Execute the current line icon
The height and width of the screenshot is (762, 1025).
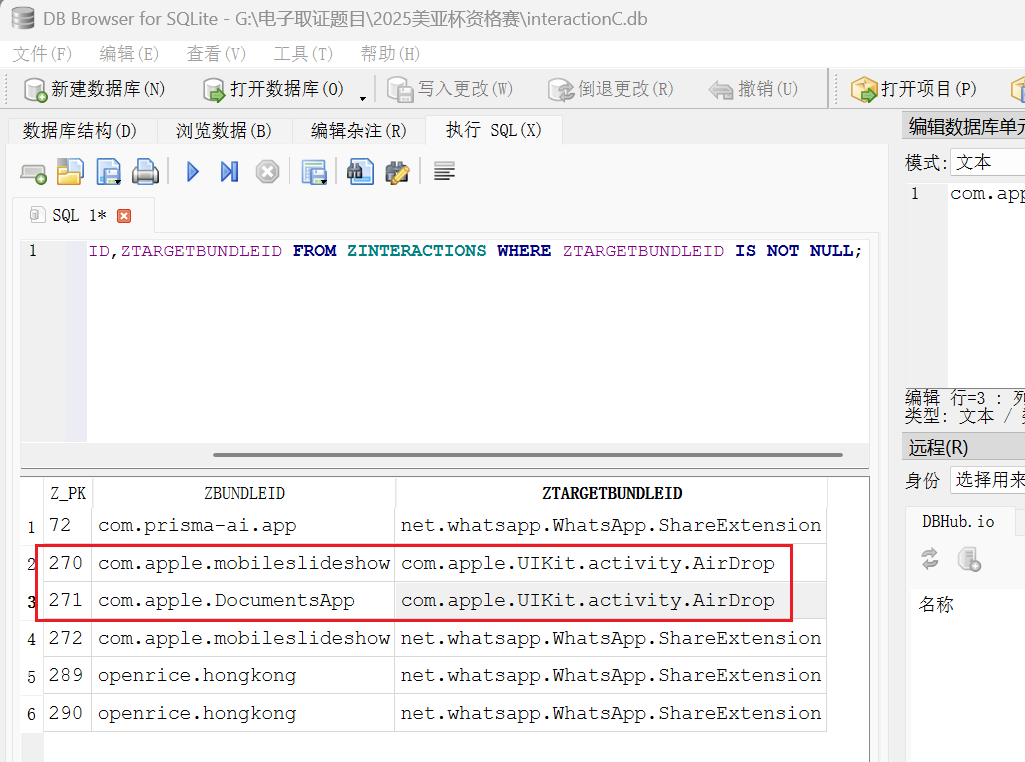(x=229, y=172)
